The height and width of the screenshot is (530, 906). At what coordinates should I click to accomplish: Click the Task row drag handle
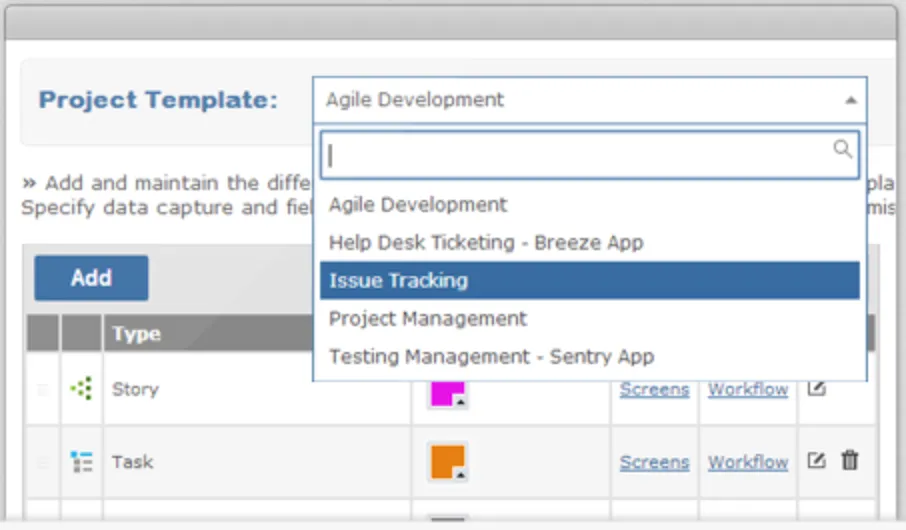(43, 463)
